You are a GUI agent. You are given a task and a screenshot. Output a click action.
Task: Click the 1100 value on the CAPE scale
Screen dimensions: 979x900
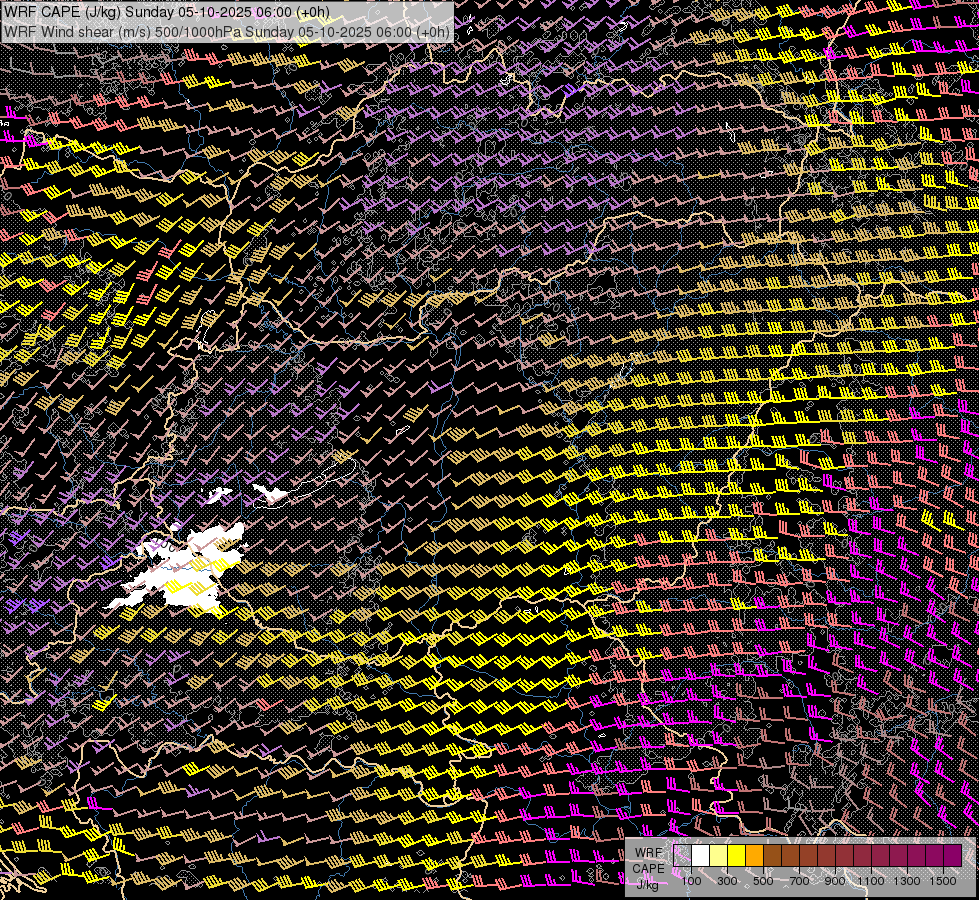(x=871, y=881)
